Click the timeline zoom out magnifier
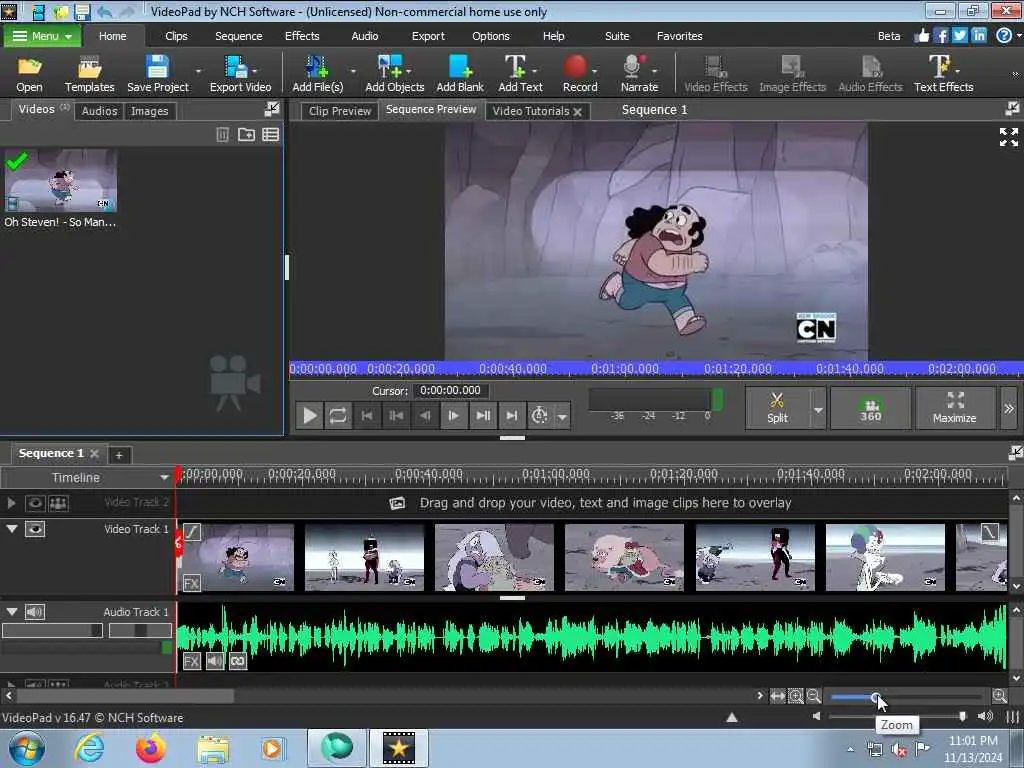The width and height of the screenshot is (1024, 768). tap(813, 696)
